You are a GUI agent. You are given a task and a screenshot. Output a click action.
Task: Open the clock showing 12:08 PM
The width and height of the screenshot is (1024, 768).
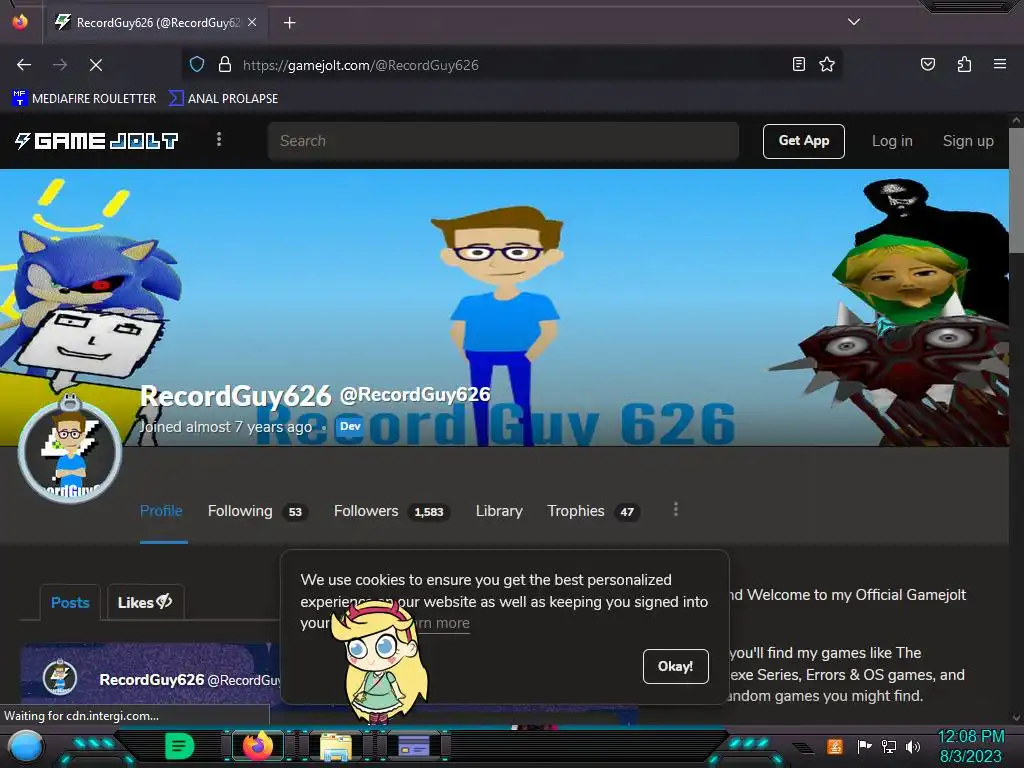970,746
